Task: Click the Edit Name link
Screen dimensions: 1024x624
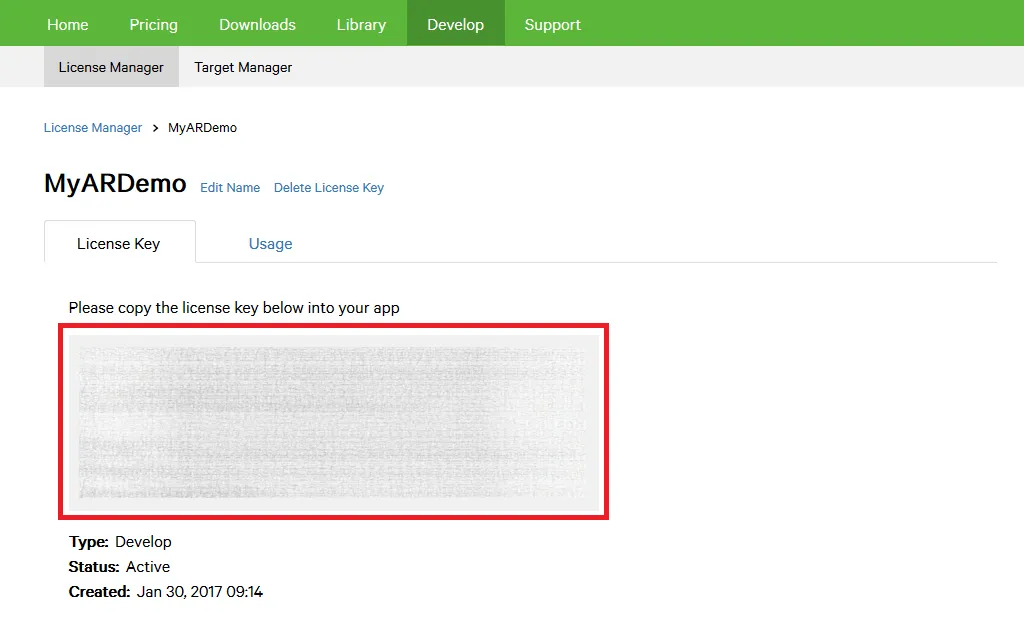Action: [230, 188]
